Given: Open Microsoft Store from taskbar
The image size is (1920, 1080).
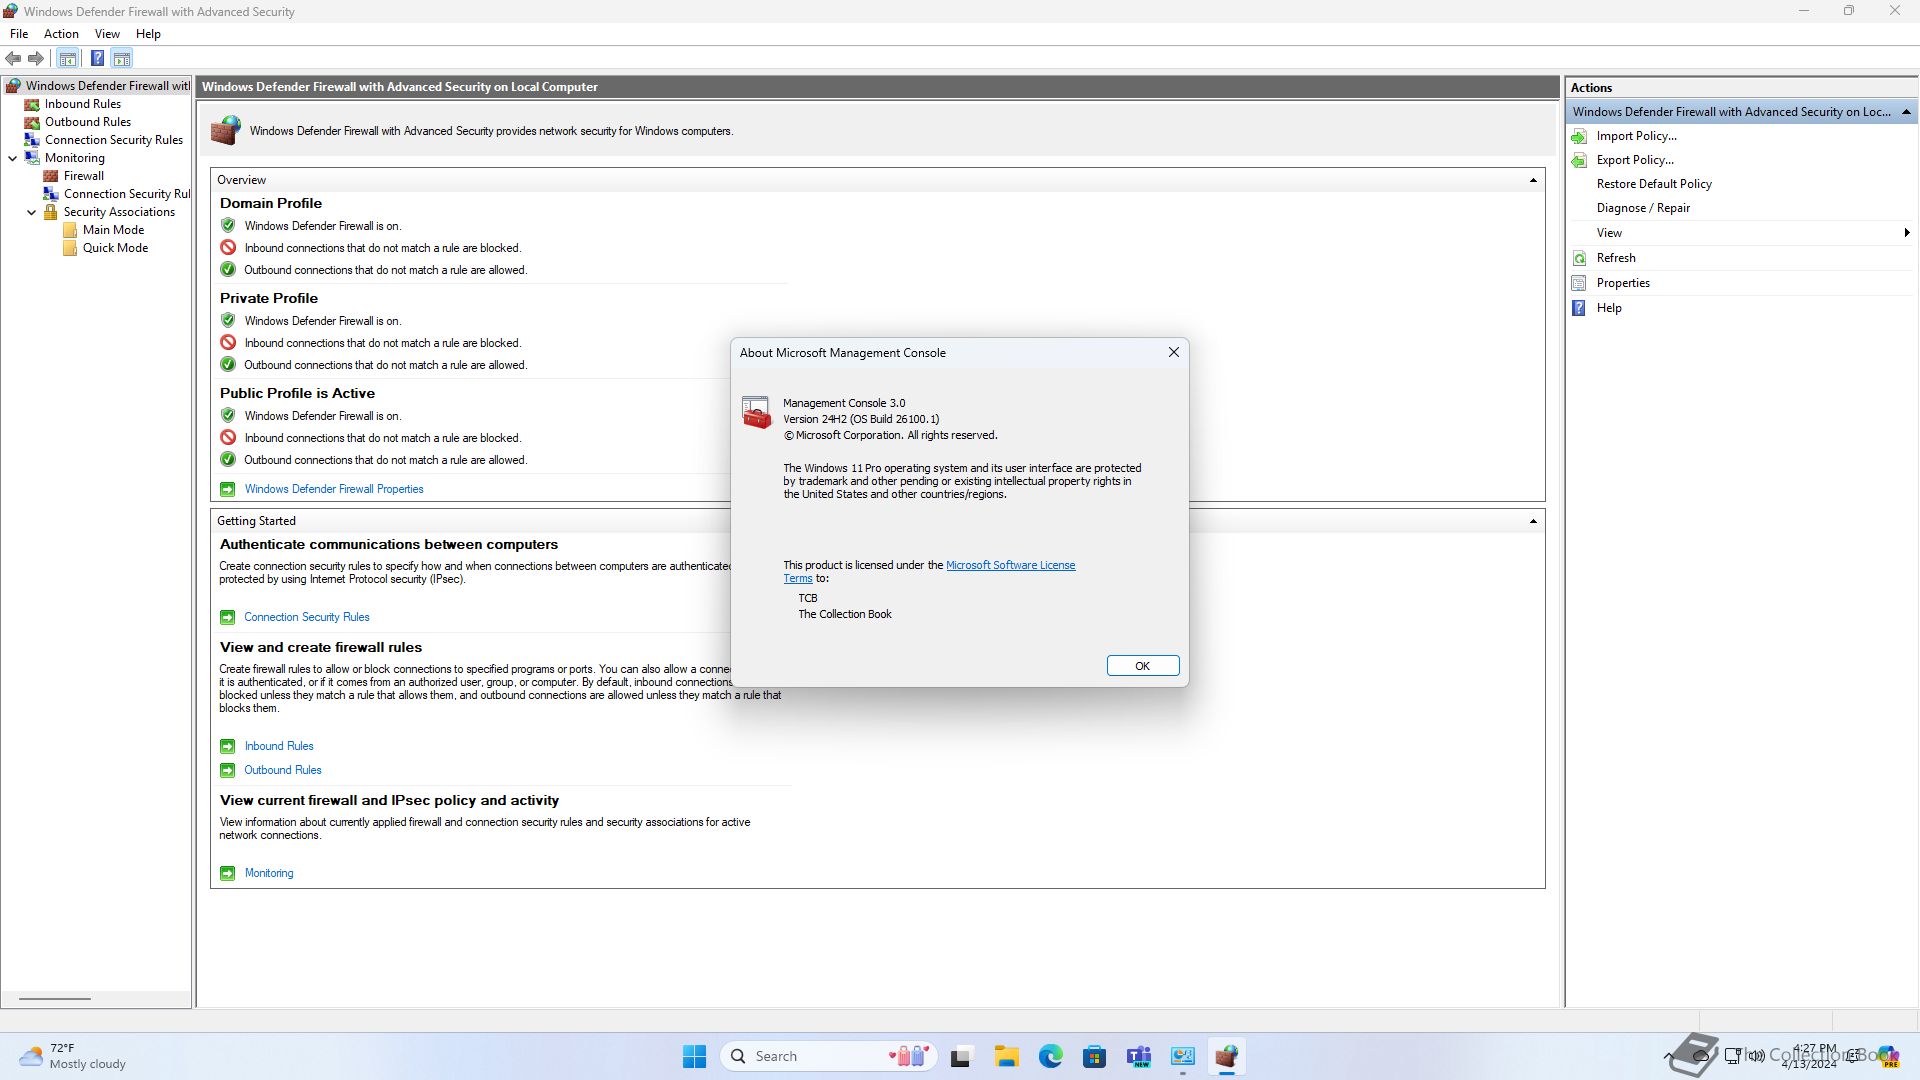Looking at the screenshot, I should click(x=1094, y=1056).
